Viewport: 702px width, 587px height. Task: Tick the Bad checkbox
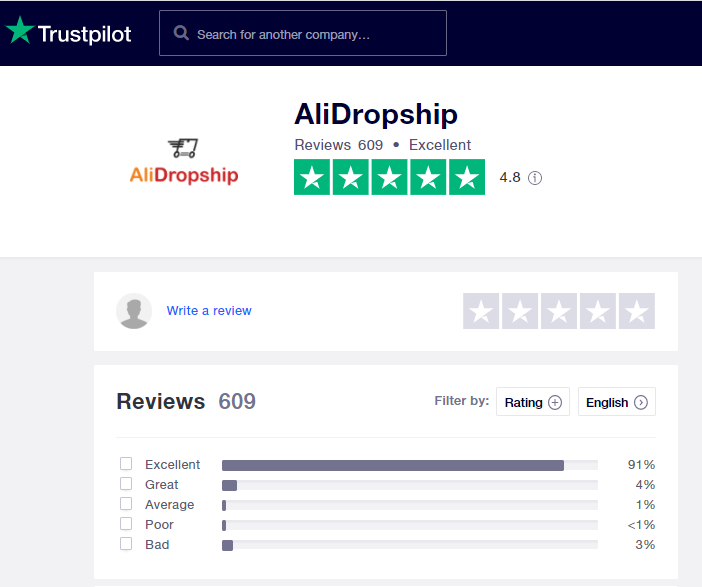(126, 544)
